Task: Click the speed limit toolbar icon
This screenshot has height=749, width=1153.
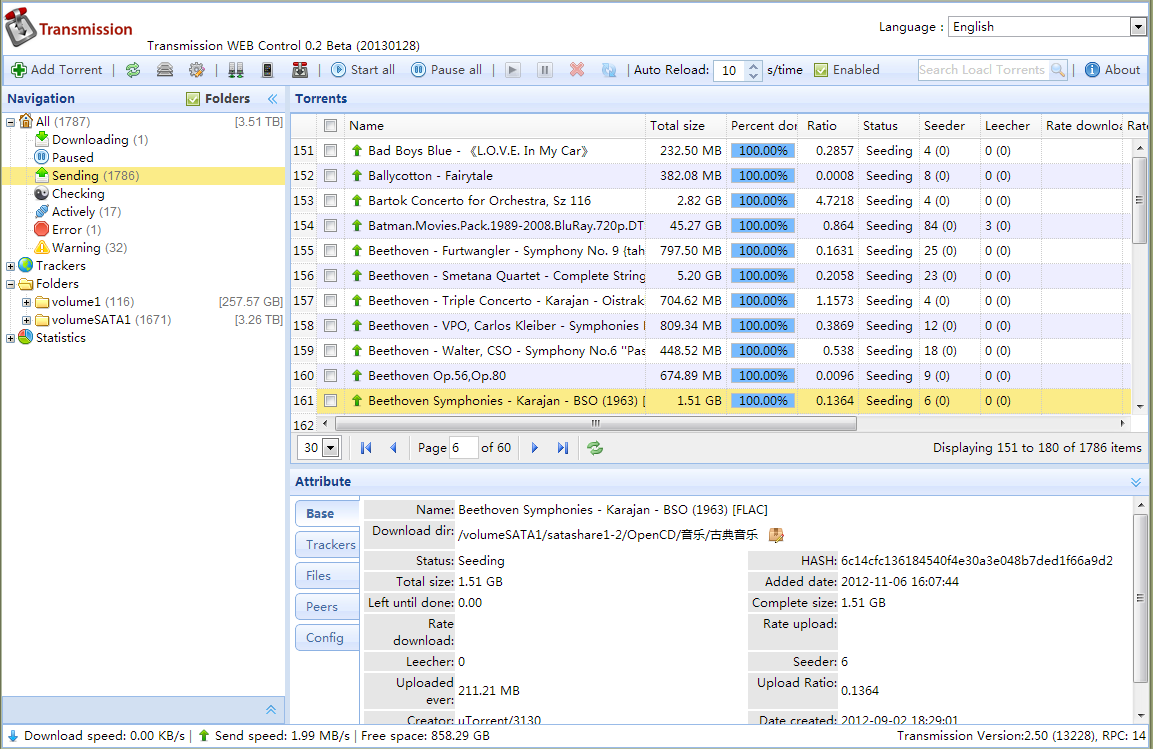Action: pyautogui.click(x=165, y=70)
